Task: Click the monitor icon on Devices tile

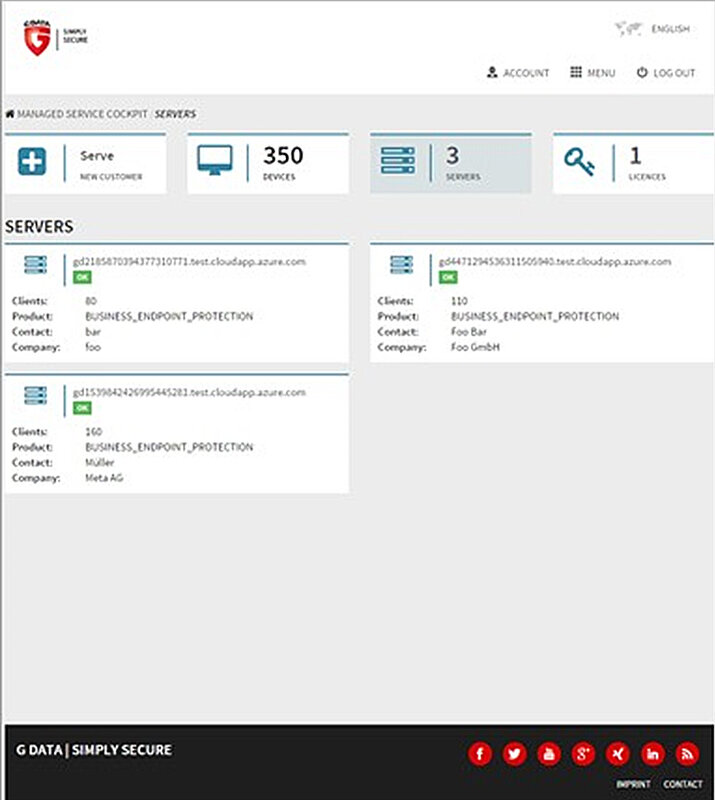Action: (x=214, y=161)
